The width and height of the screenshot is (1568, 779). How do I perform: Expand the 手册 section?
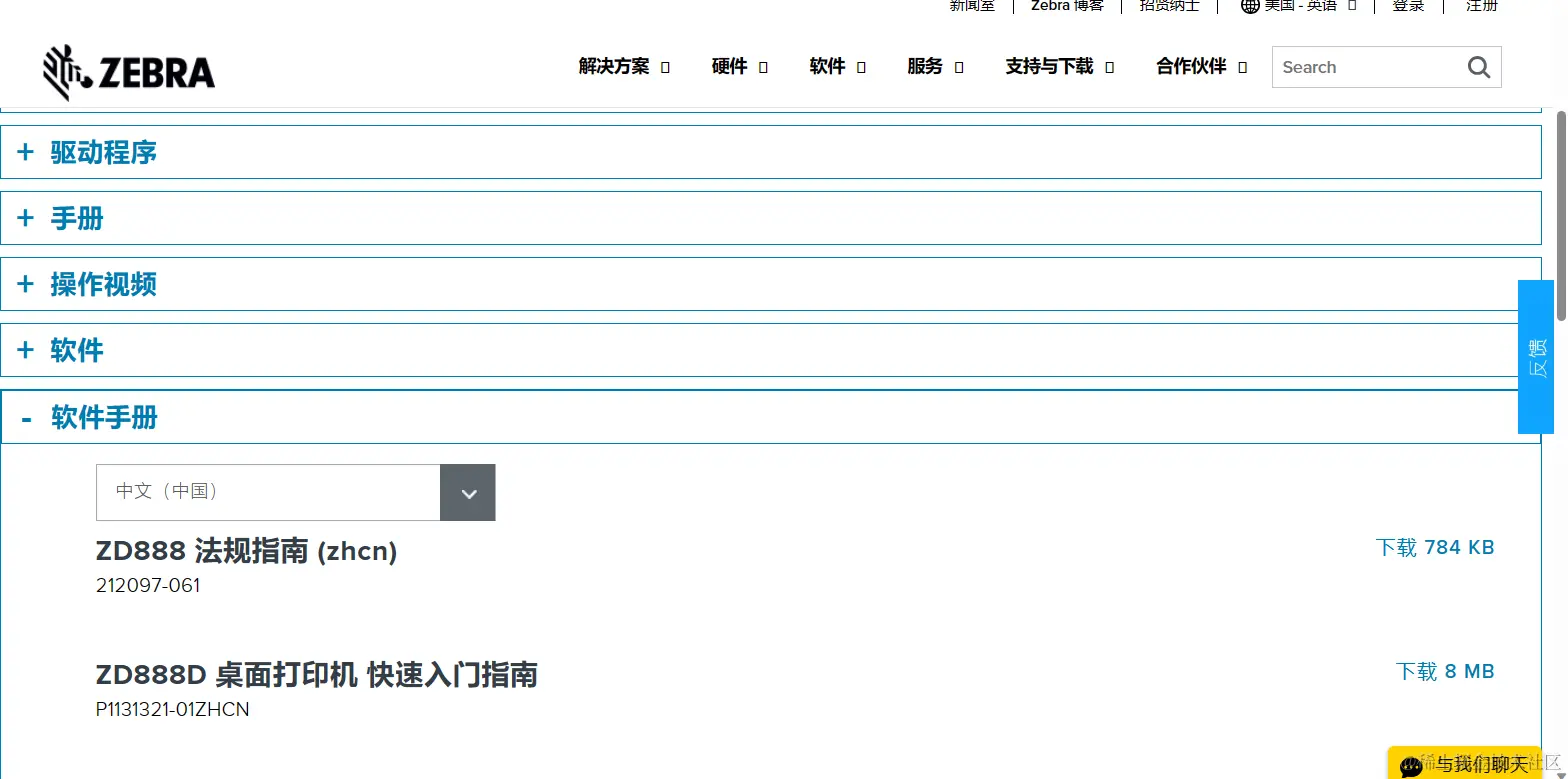click(770, 218)
